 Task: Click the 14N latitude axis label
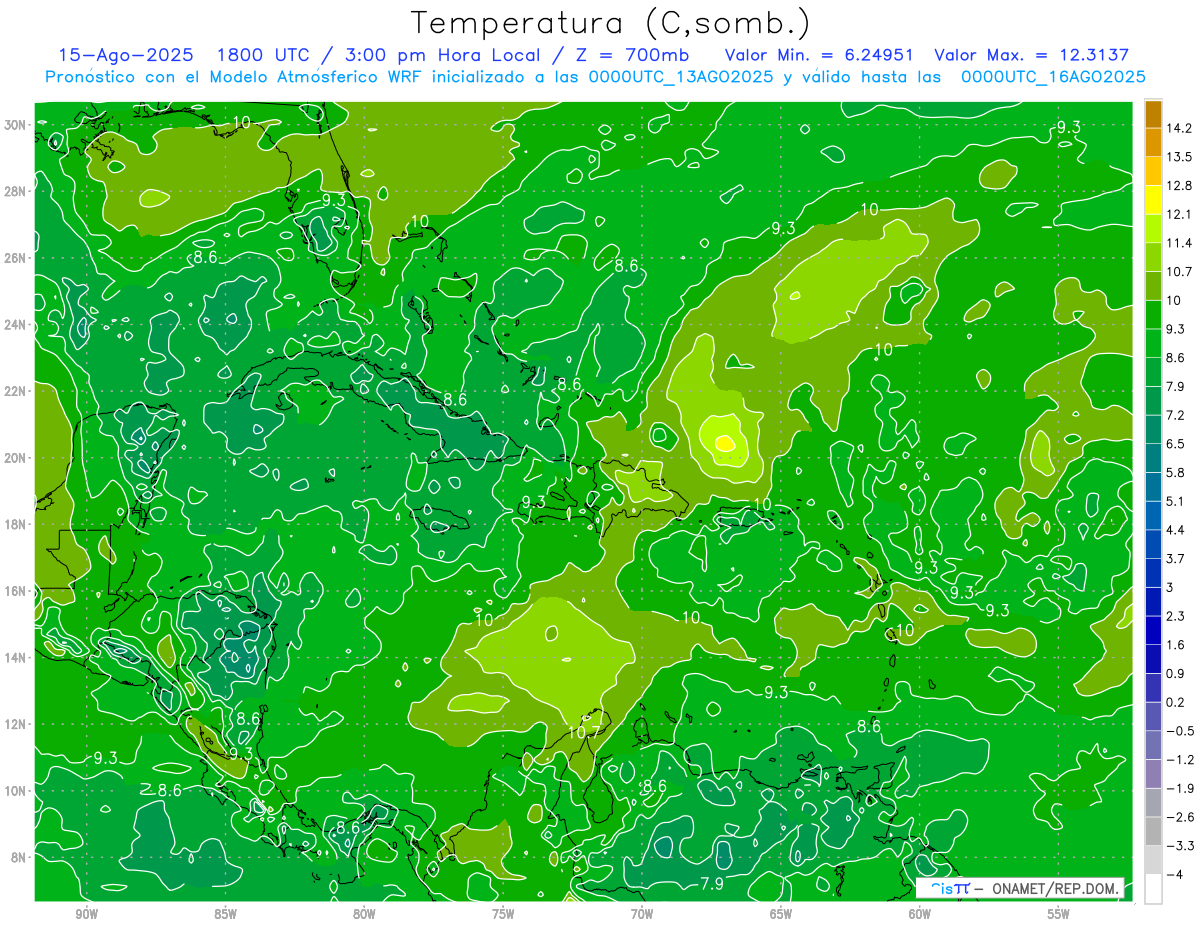click(x=16, y=657)
